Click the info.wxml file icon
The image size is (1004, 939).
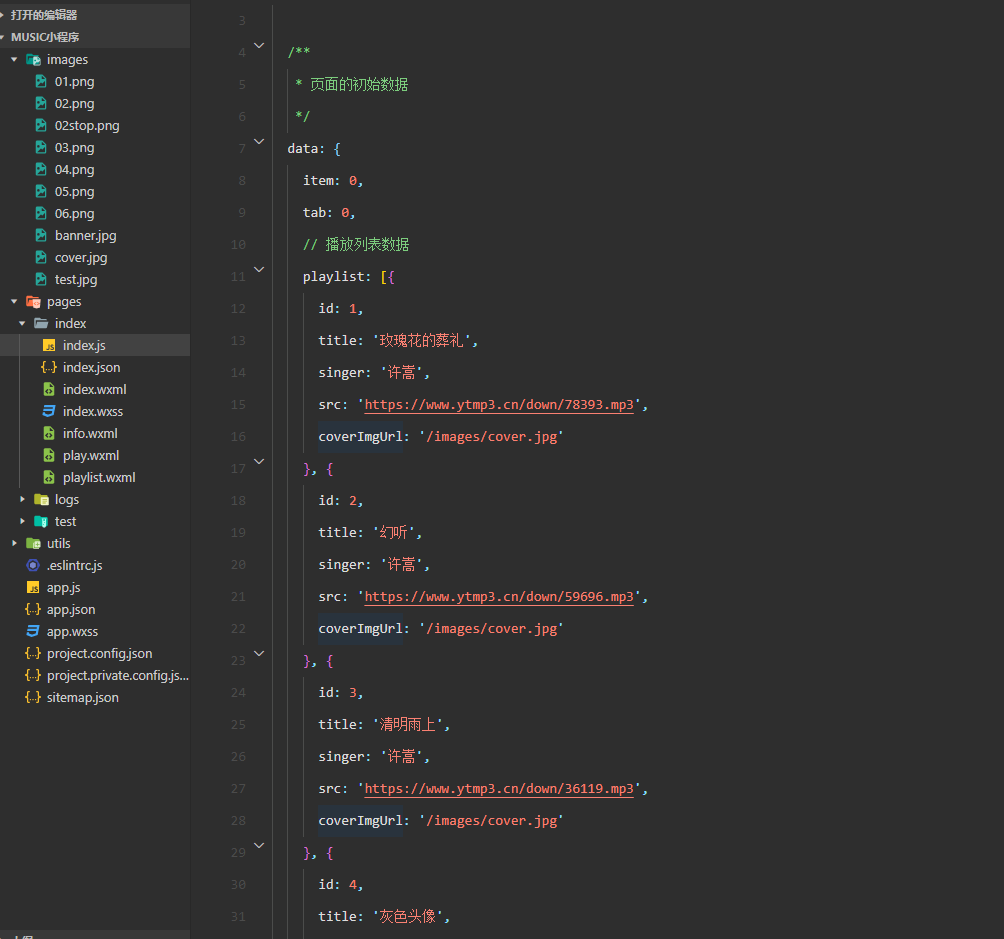tap(49, 434)
